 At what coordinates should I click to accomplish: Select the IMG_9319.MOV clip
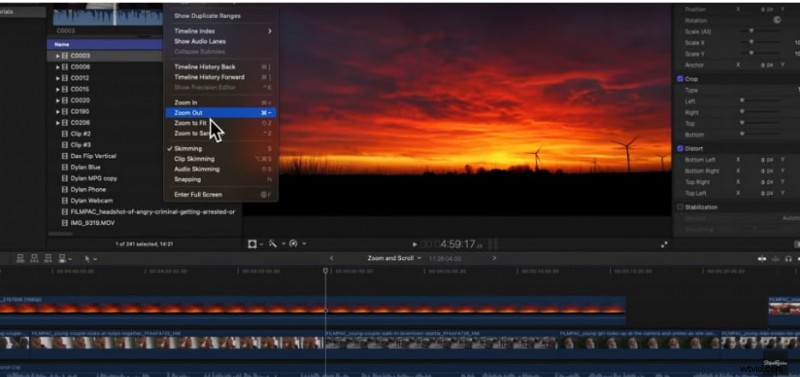(92, 223)
